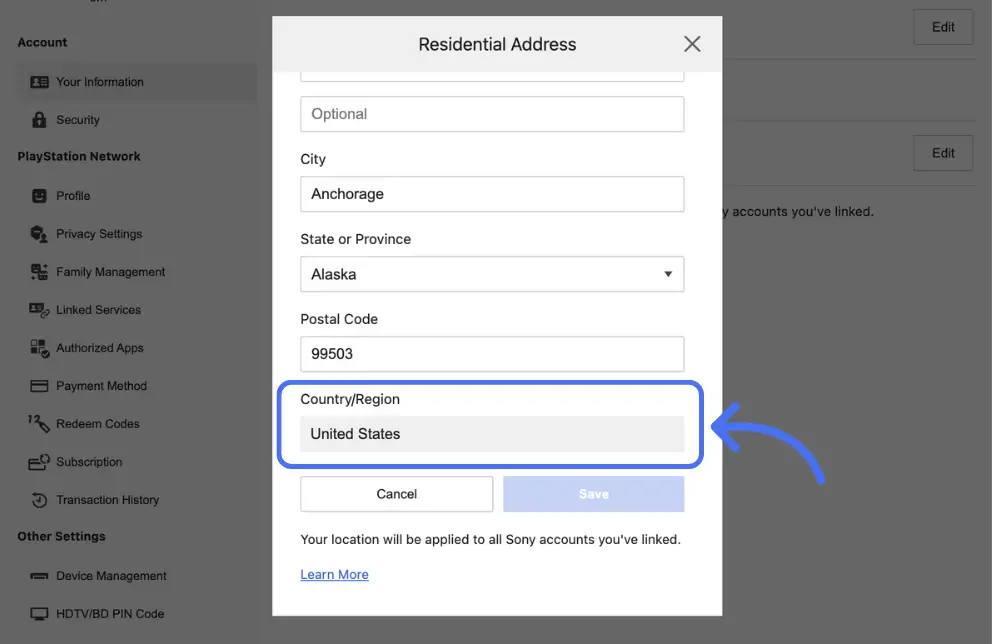Click the Security lock icon

pyautogui.click(x=38, y=119)
